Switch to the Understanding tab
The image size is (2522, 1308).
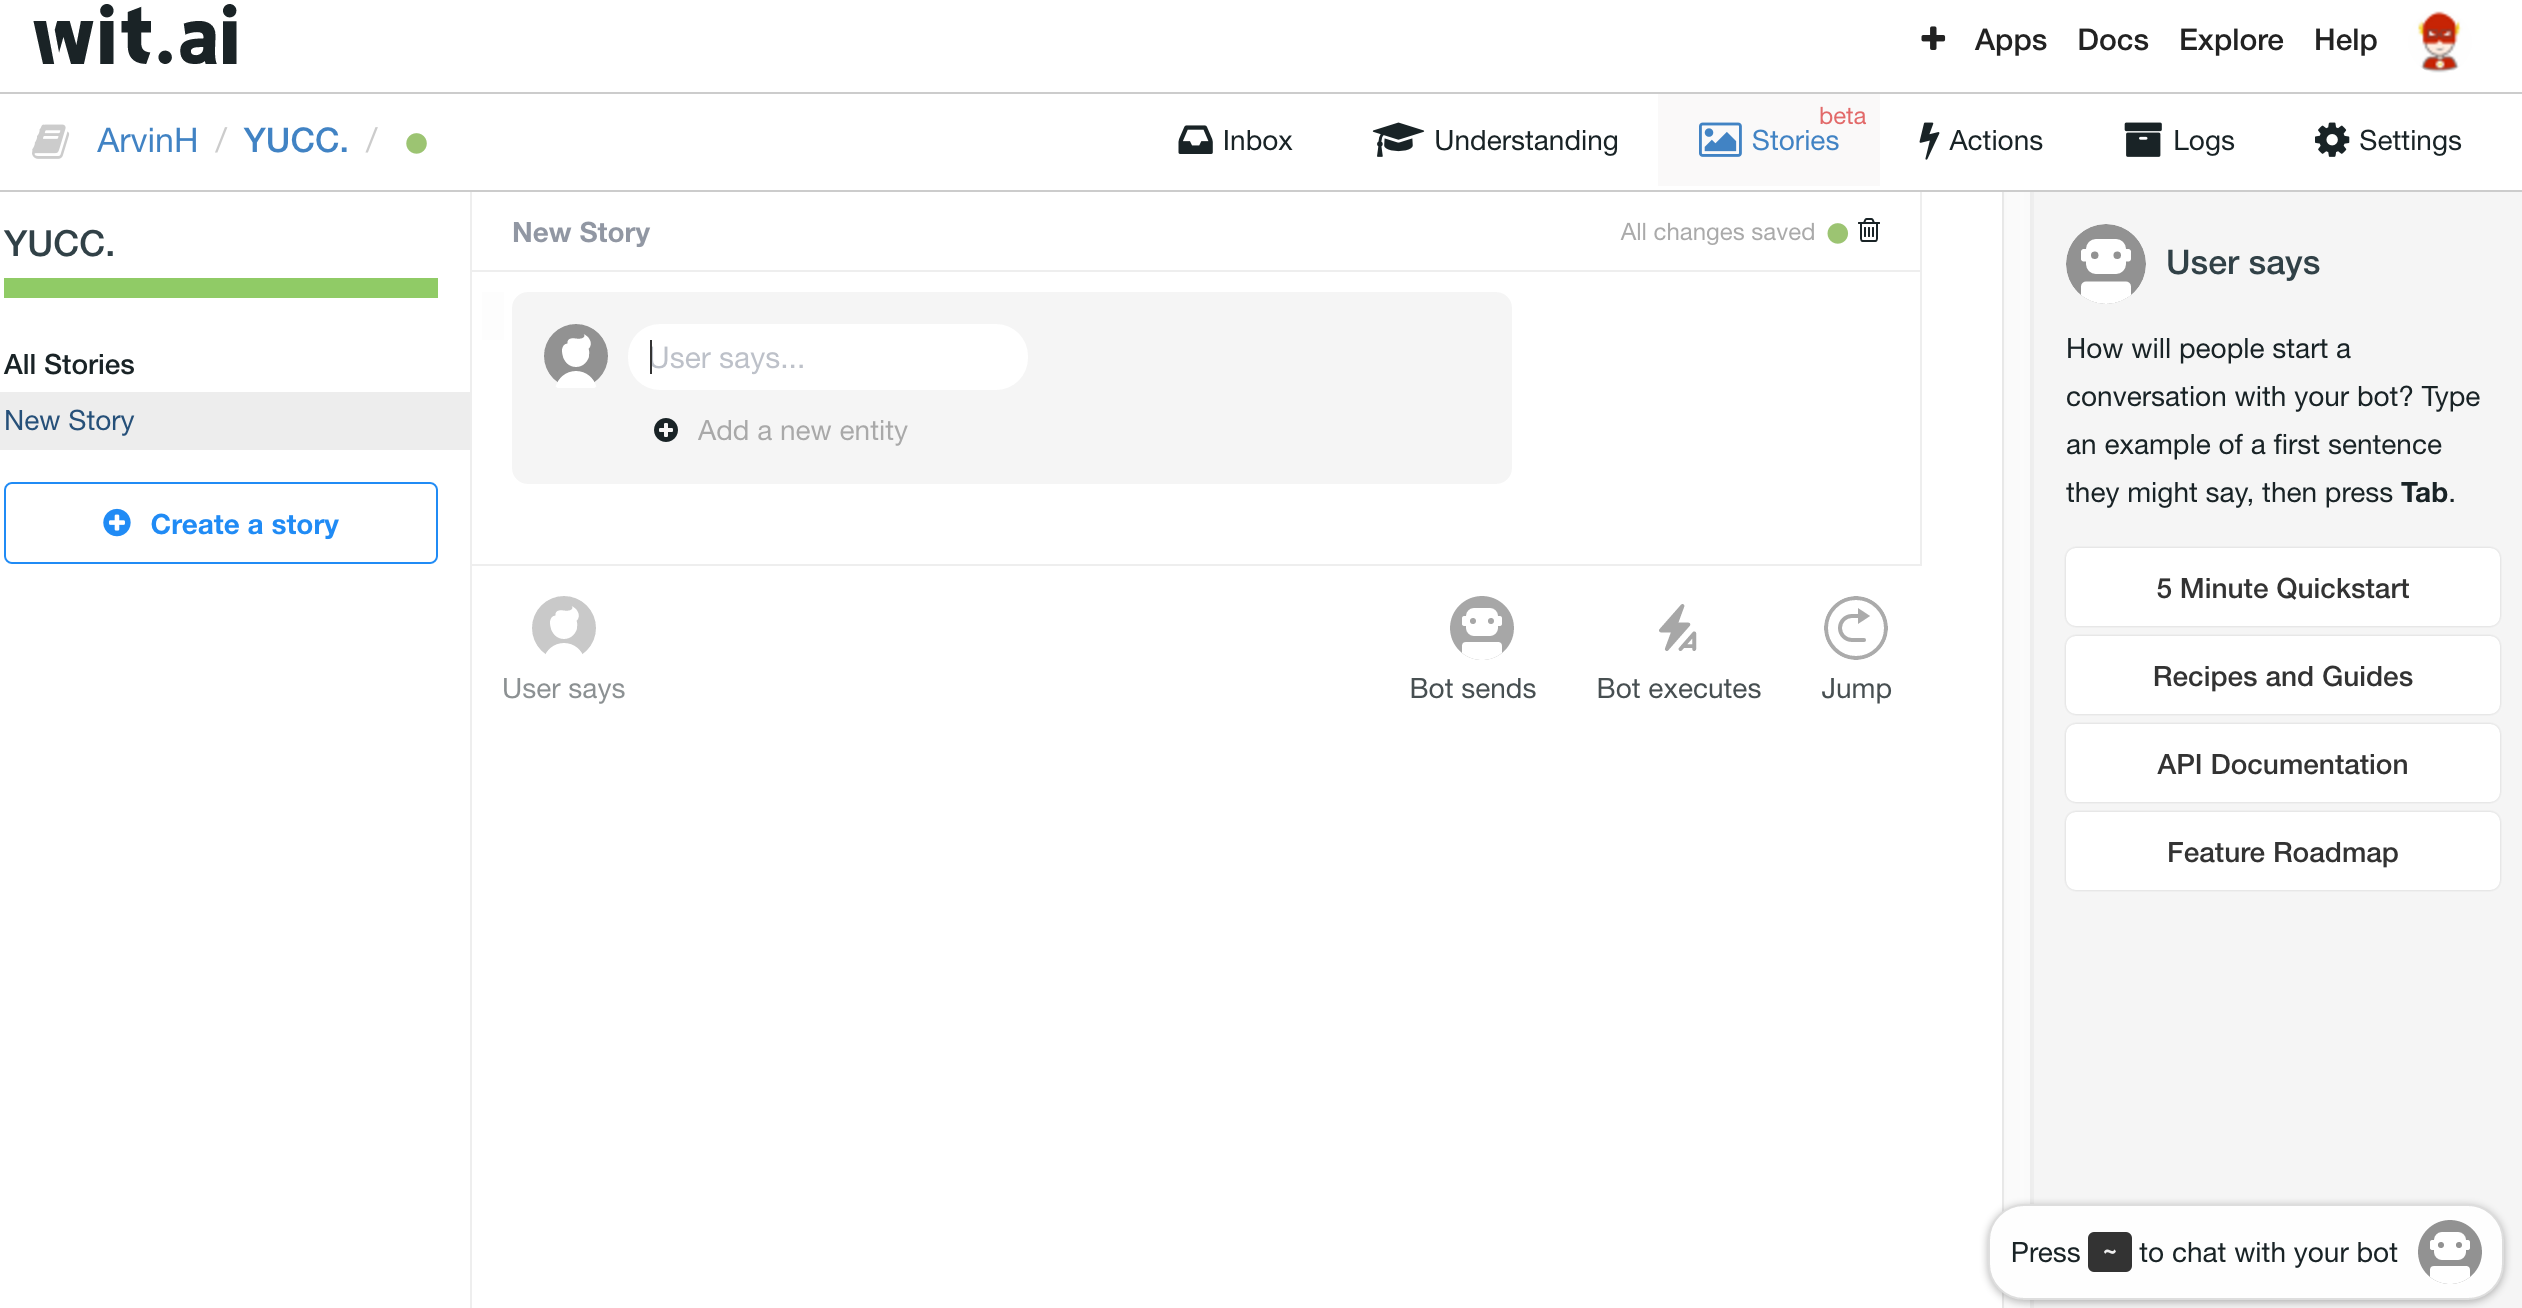pos(1496,141)
